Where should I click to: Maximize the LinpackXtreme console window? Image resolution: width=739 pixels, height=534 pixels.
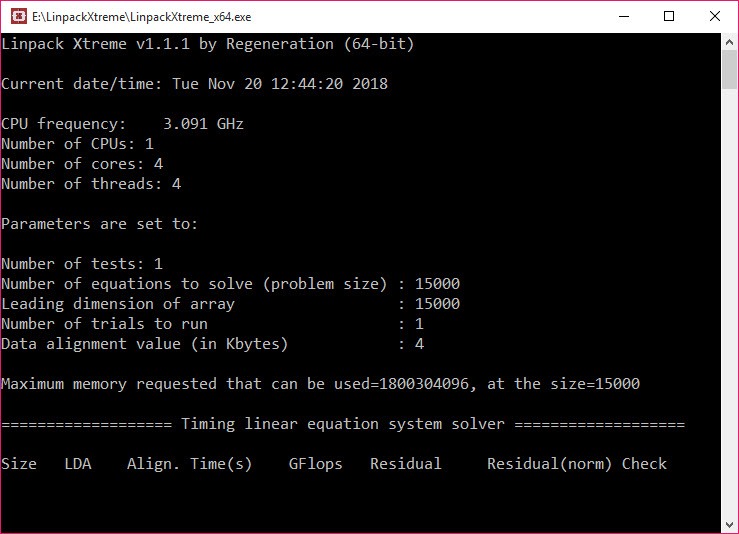coord(669,16)
